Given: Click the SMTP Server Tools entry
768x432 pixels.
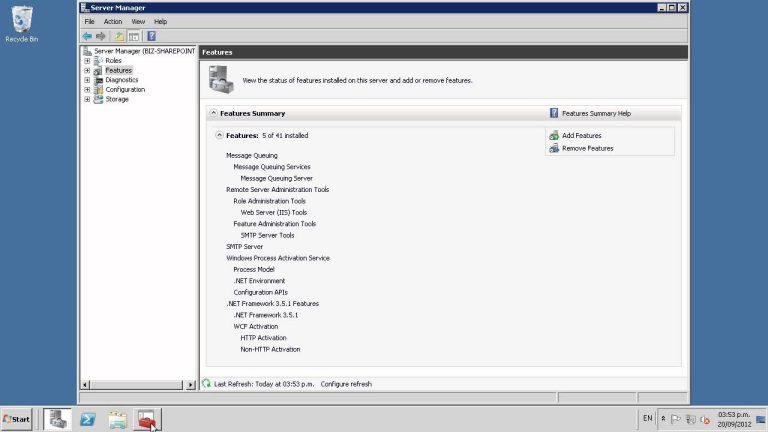Looking at the screenshot, I should click(x=267, y=235).
